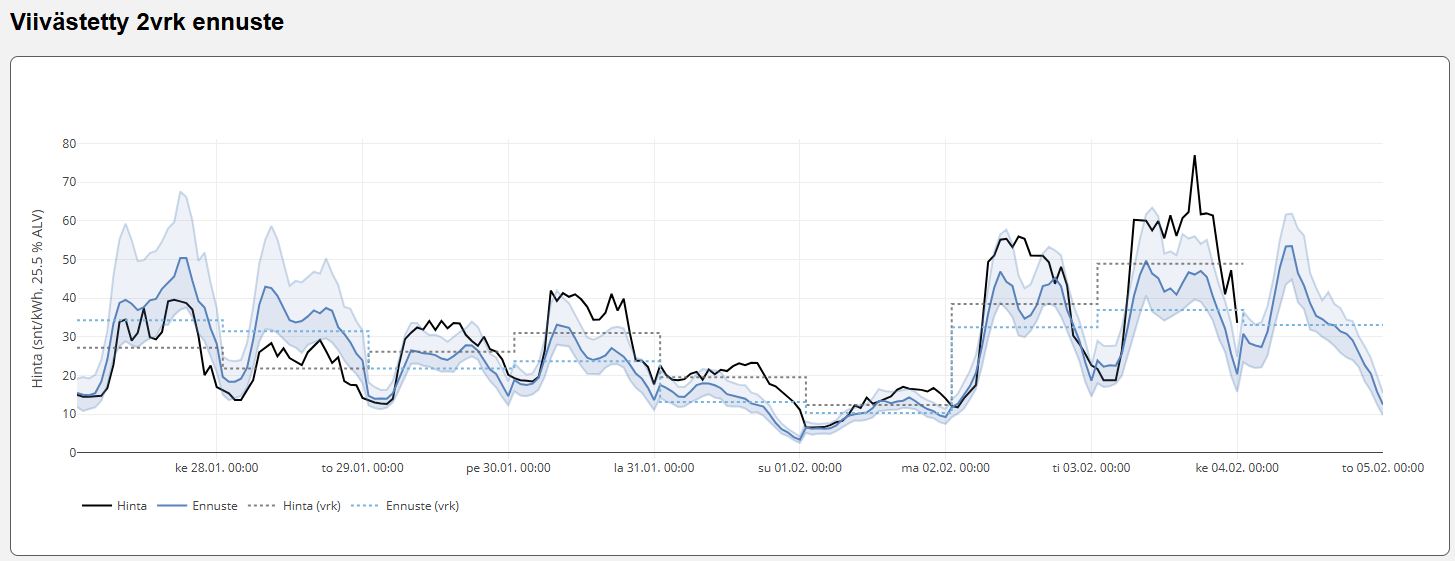The height and width of the screenshot is (561, 1455).
Task: Click the black Hinta legend line sample
Action: coord(96,506)
